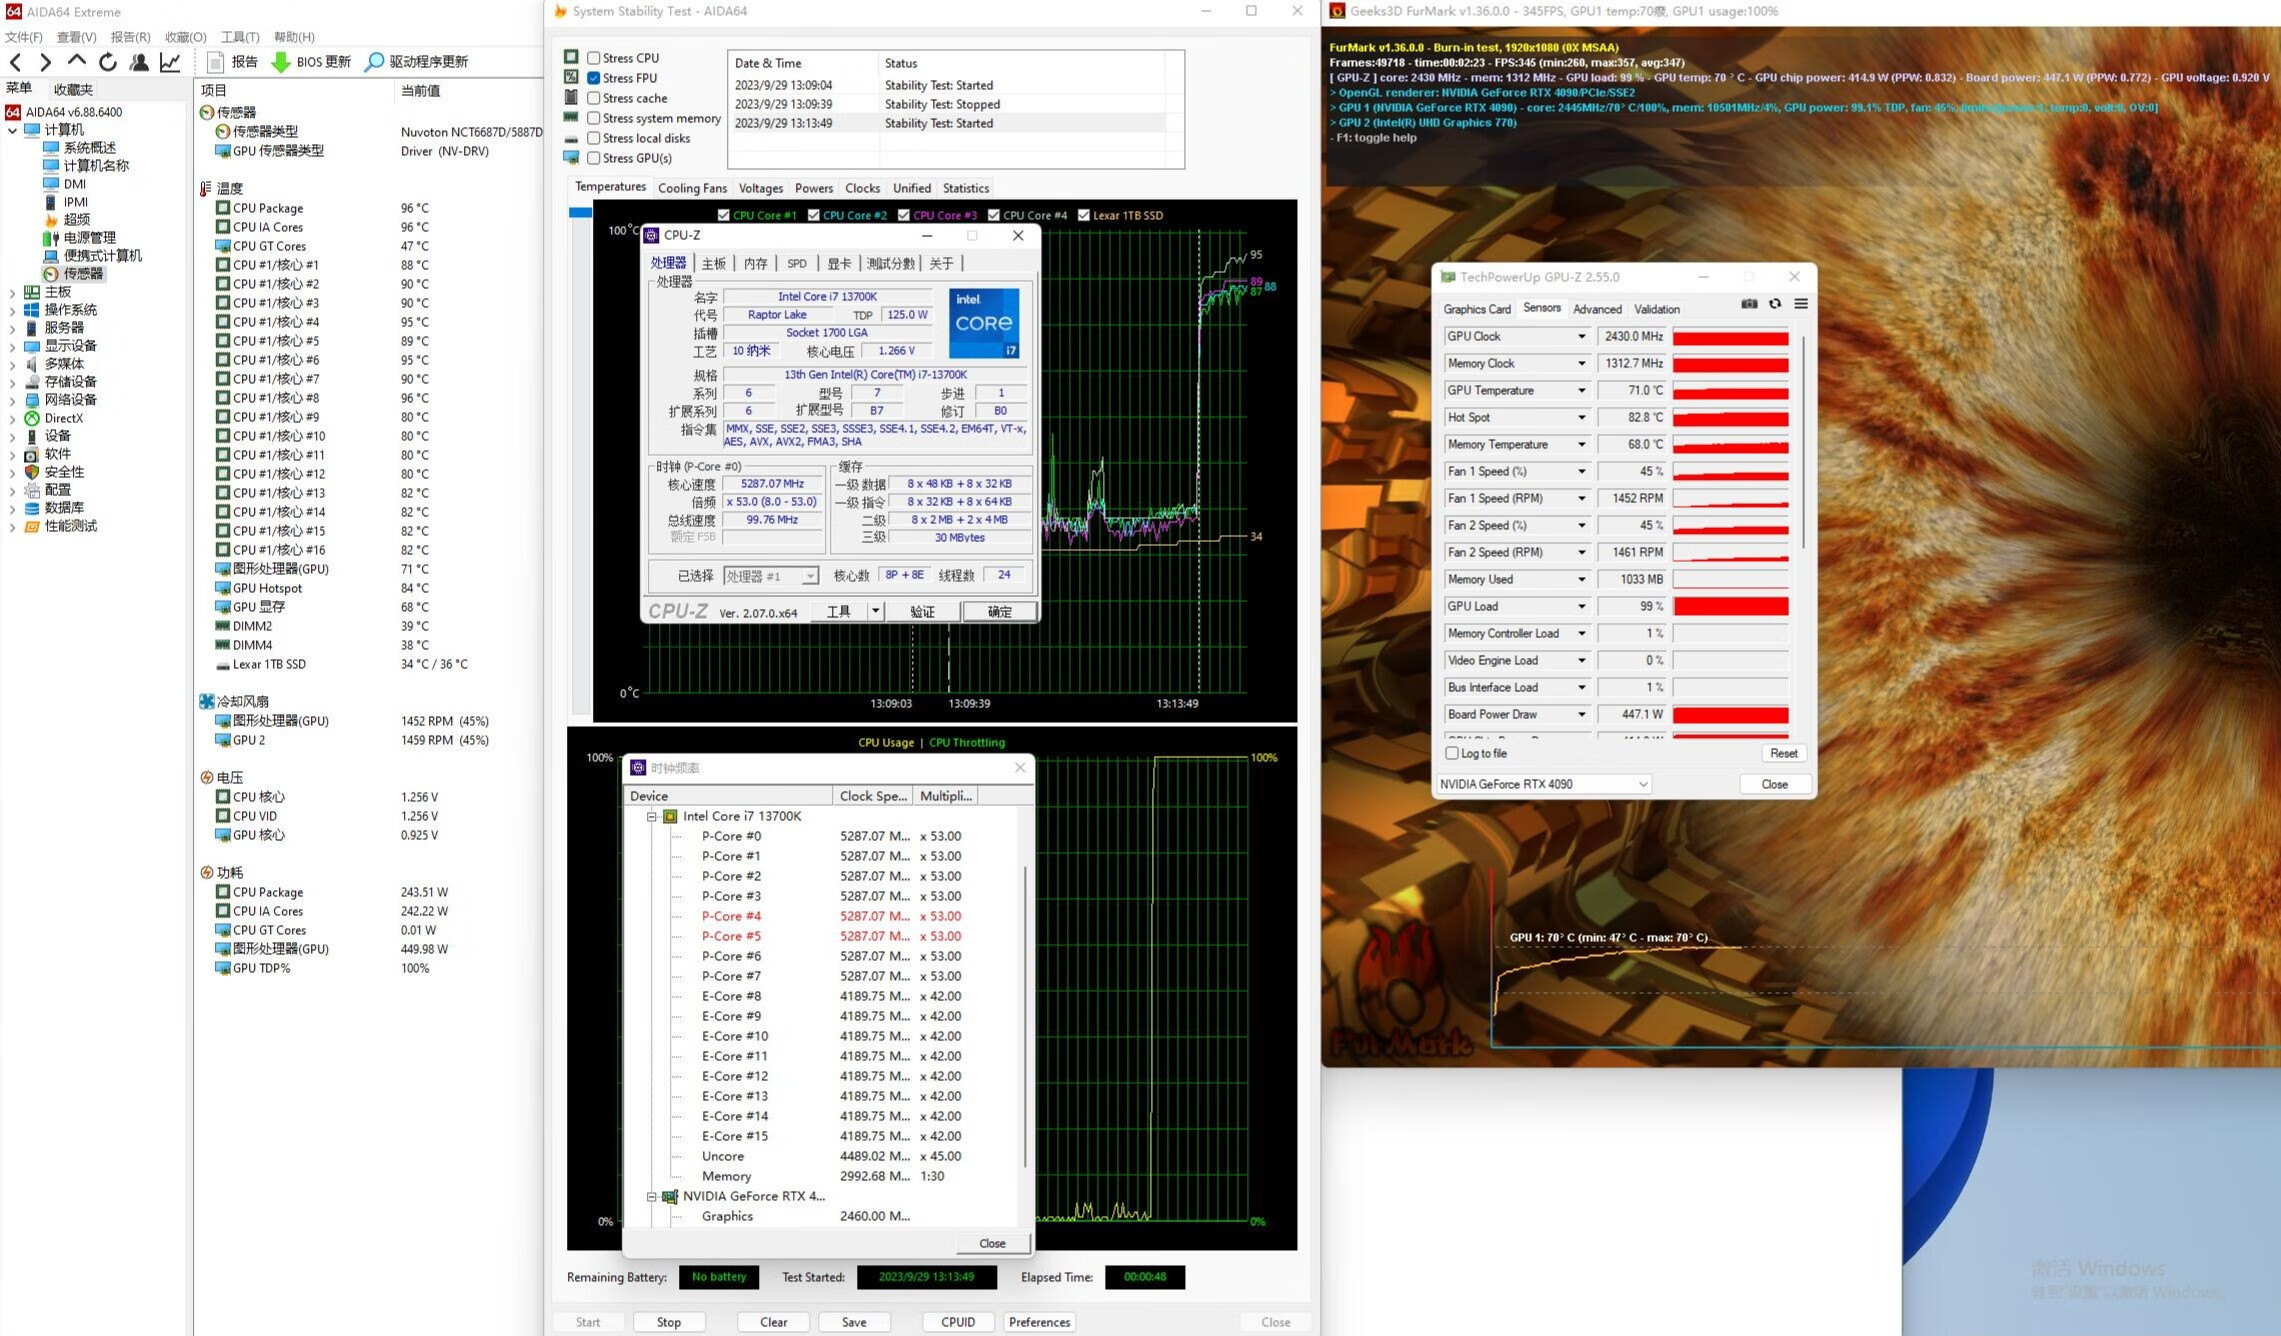Check Log to file in GPU-Z
The width and height of the screenshot is (2281, 1336).
point(1452,753)
